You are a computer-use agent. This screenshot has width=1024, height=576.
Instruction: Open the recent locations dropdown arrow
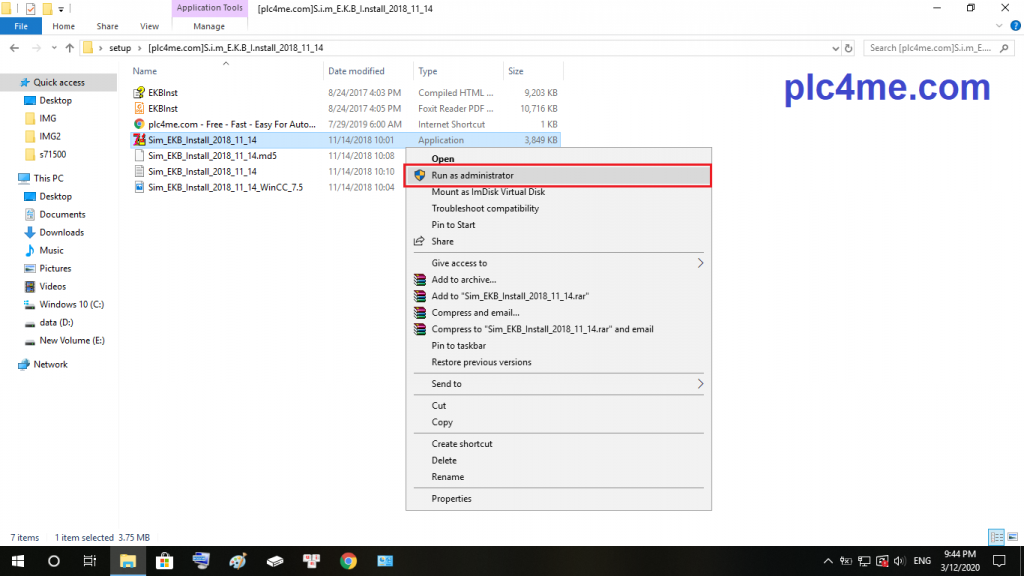coord(53,47)
